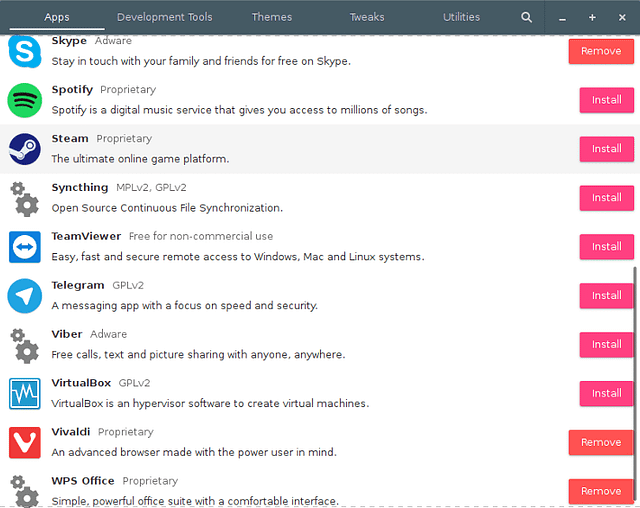Click the Vivaldi logo icon
Viewport: 640px width, 508px height.
pyautogui.click(x=24, y=443)
